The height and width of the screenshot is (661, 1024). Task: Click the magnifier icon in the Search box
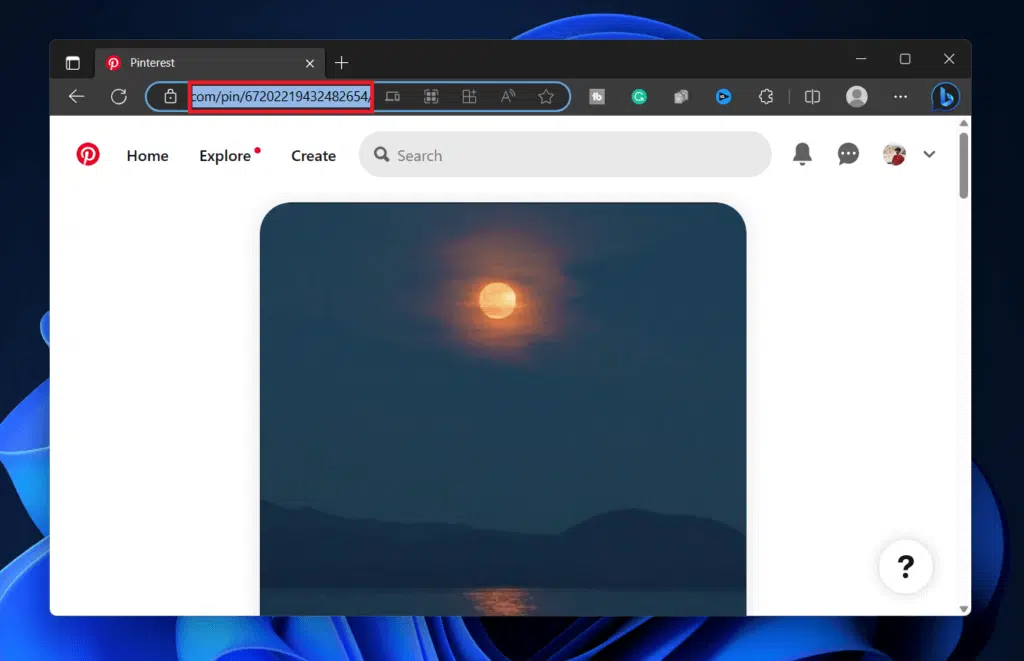click(381, 154)
